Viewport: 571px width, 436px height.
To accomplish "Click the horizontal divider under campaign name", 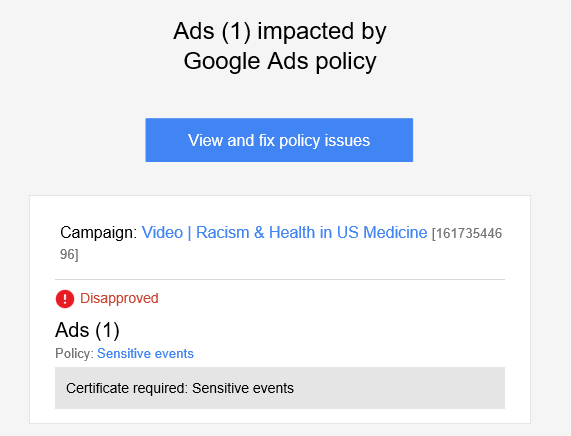I will [x=280, y=279].
